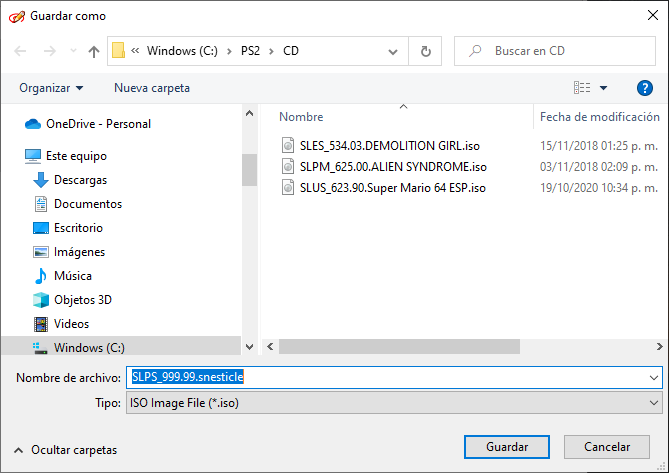Select Windows (C:) drive in sidebar

point(89,348)
